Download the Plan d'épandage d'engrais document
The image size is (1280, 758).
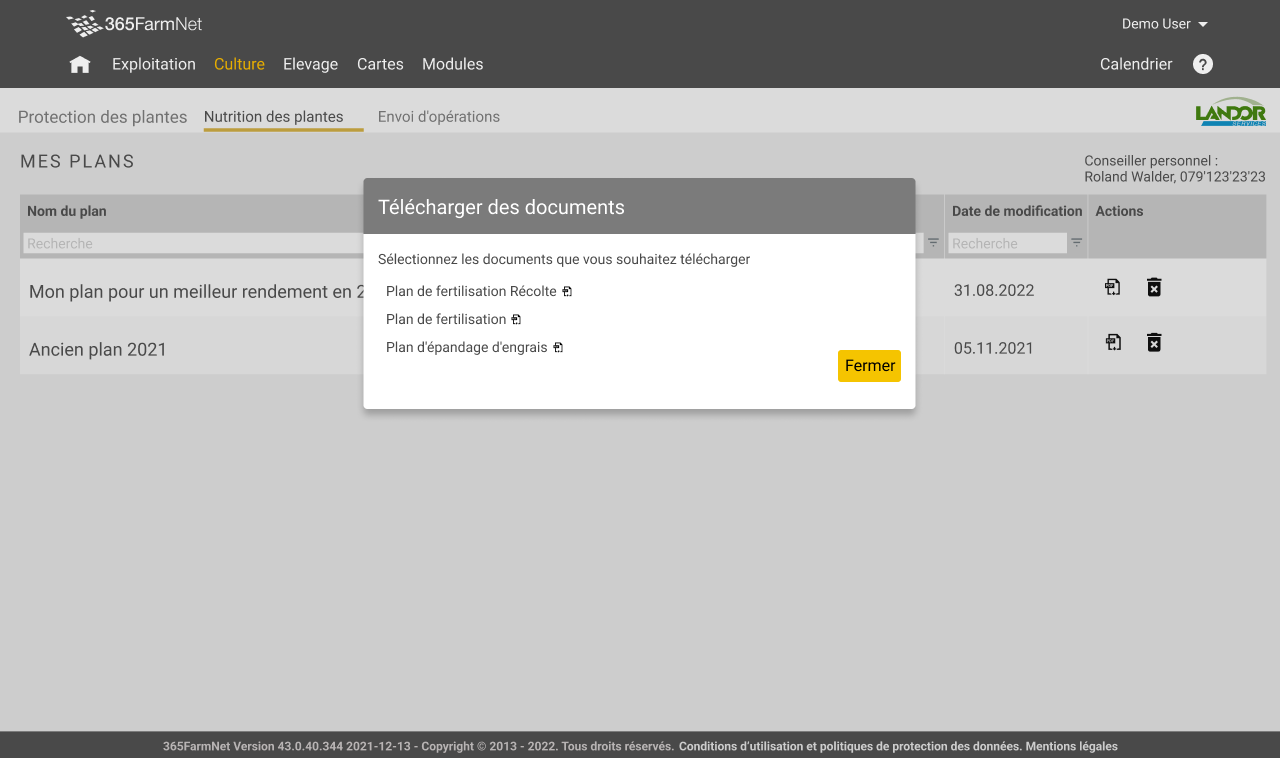[558, 348]
